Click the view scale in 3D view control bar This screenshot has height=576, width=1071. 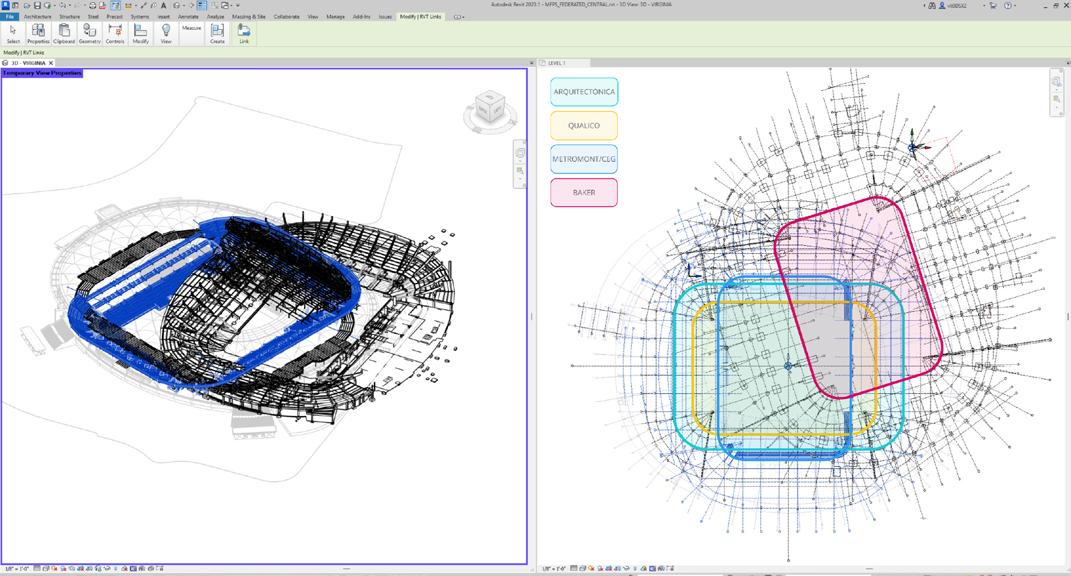[17, 568]
